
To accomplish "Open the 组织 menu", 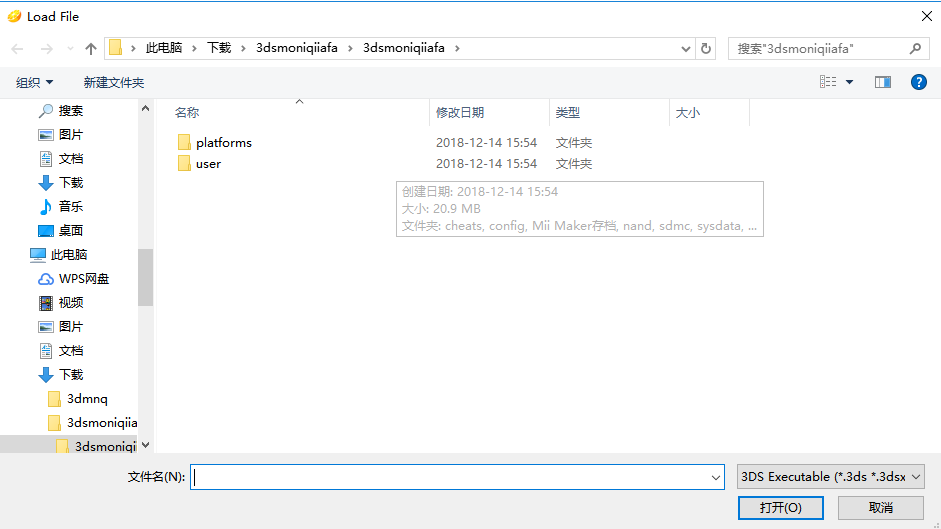I will click(35, 82).
